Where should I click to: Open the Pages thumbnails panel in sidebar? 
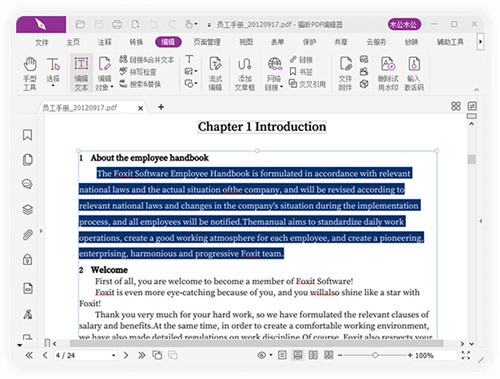click(28, 160)
